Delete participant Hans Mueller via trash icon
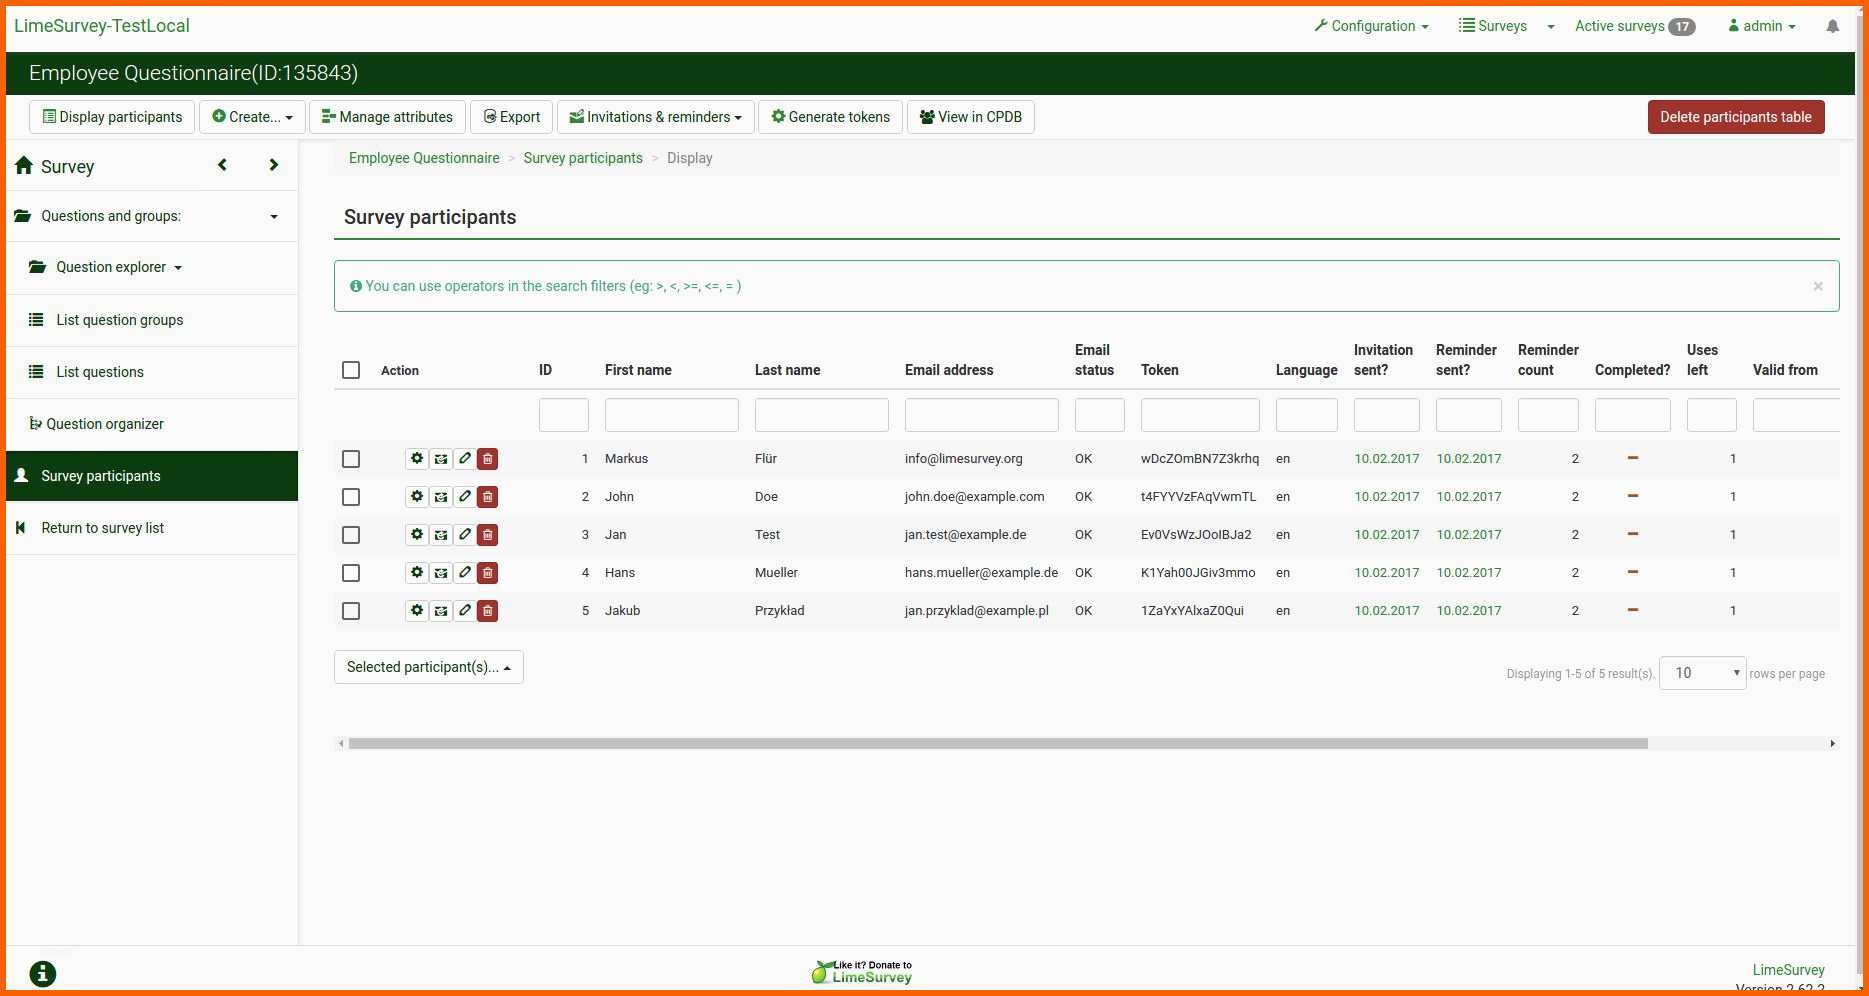The width and height of the screenshot is (1869, 996). coord(488,573)
